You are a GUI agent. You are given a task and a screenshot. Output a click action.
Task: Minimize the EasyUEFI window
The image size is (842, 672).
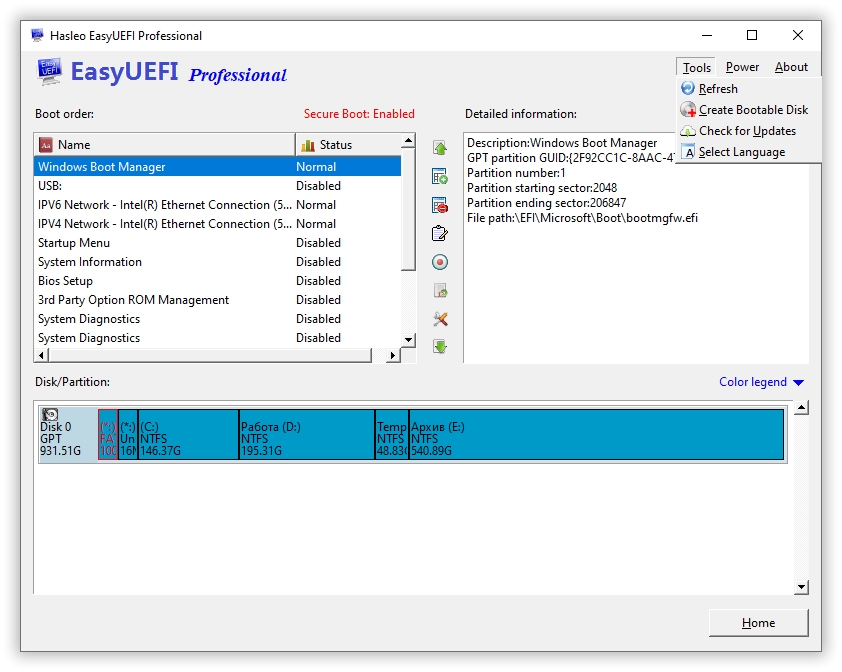pyautogui.click(x=707, y=35)
